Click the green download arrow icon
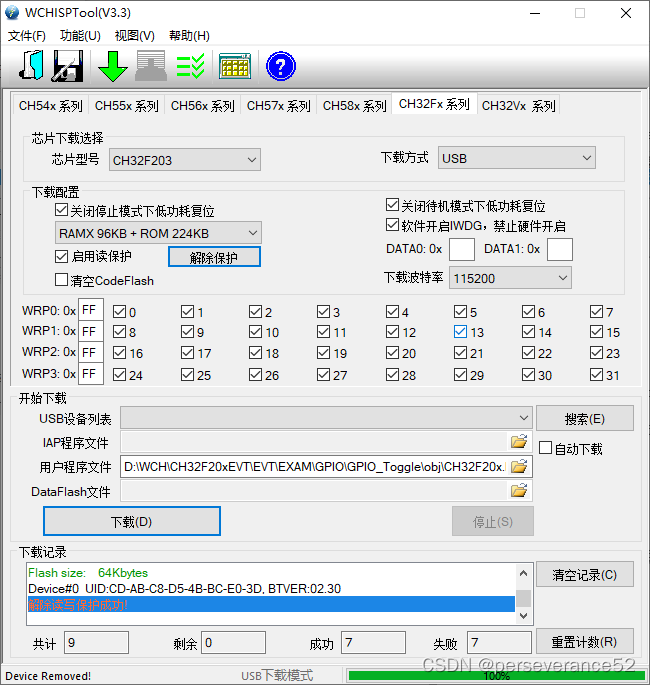Viewport: 650px width, 685px height. click(113, 66)
